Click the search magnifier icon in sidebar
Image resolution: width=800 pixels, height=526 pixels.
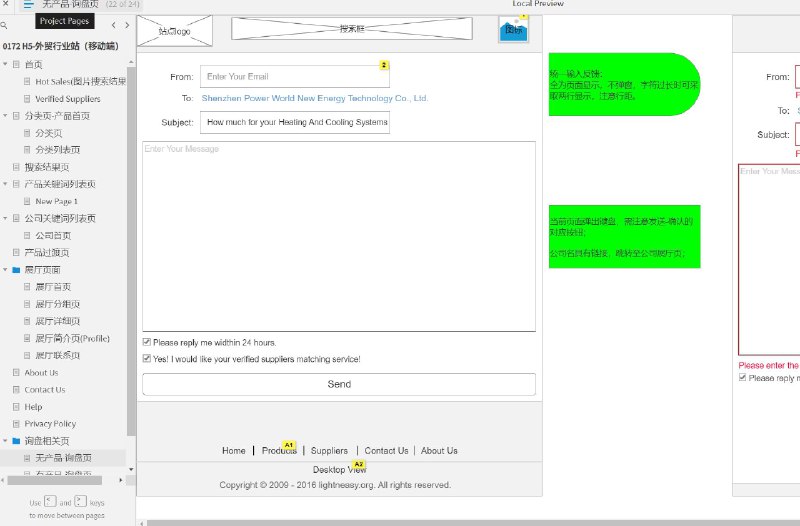[4, 25]
